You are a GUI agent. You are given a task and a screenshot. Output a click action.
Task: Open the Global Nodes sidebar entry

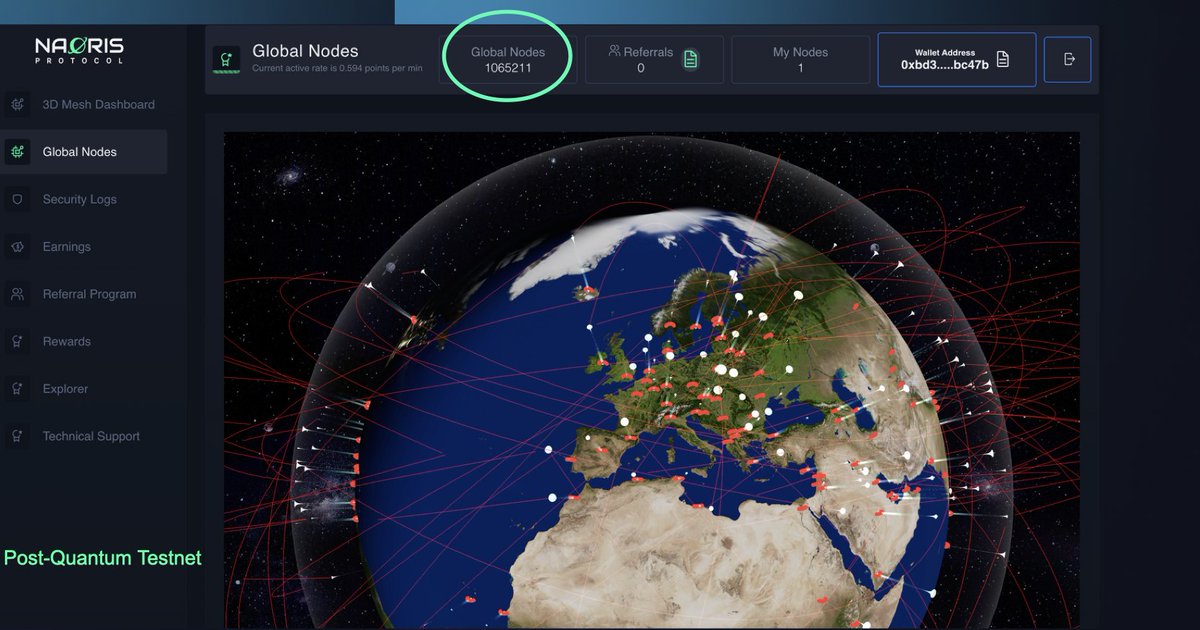pos(80,150)
